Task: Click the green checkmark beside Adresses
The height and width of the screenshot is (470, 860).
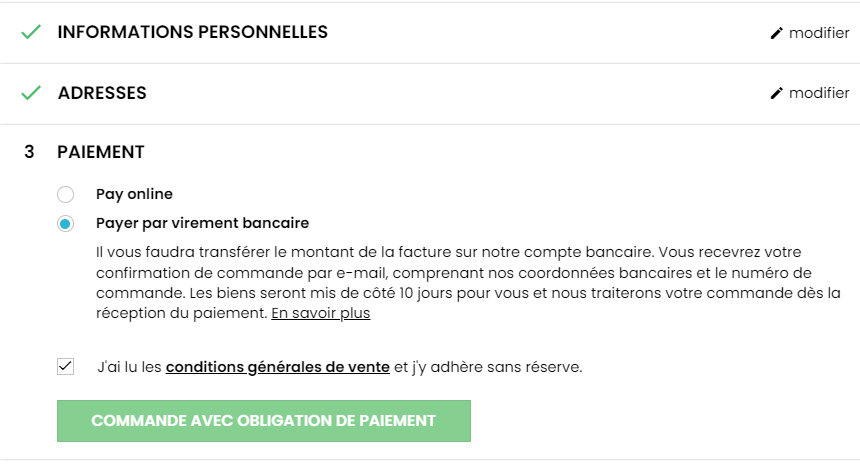Action: coord(31,93)
